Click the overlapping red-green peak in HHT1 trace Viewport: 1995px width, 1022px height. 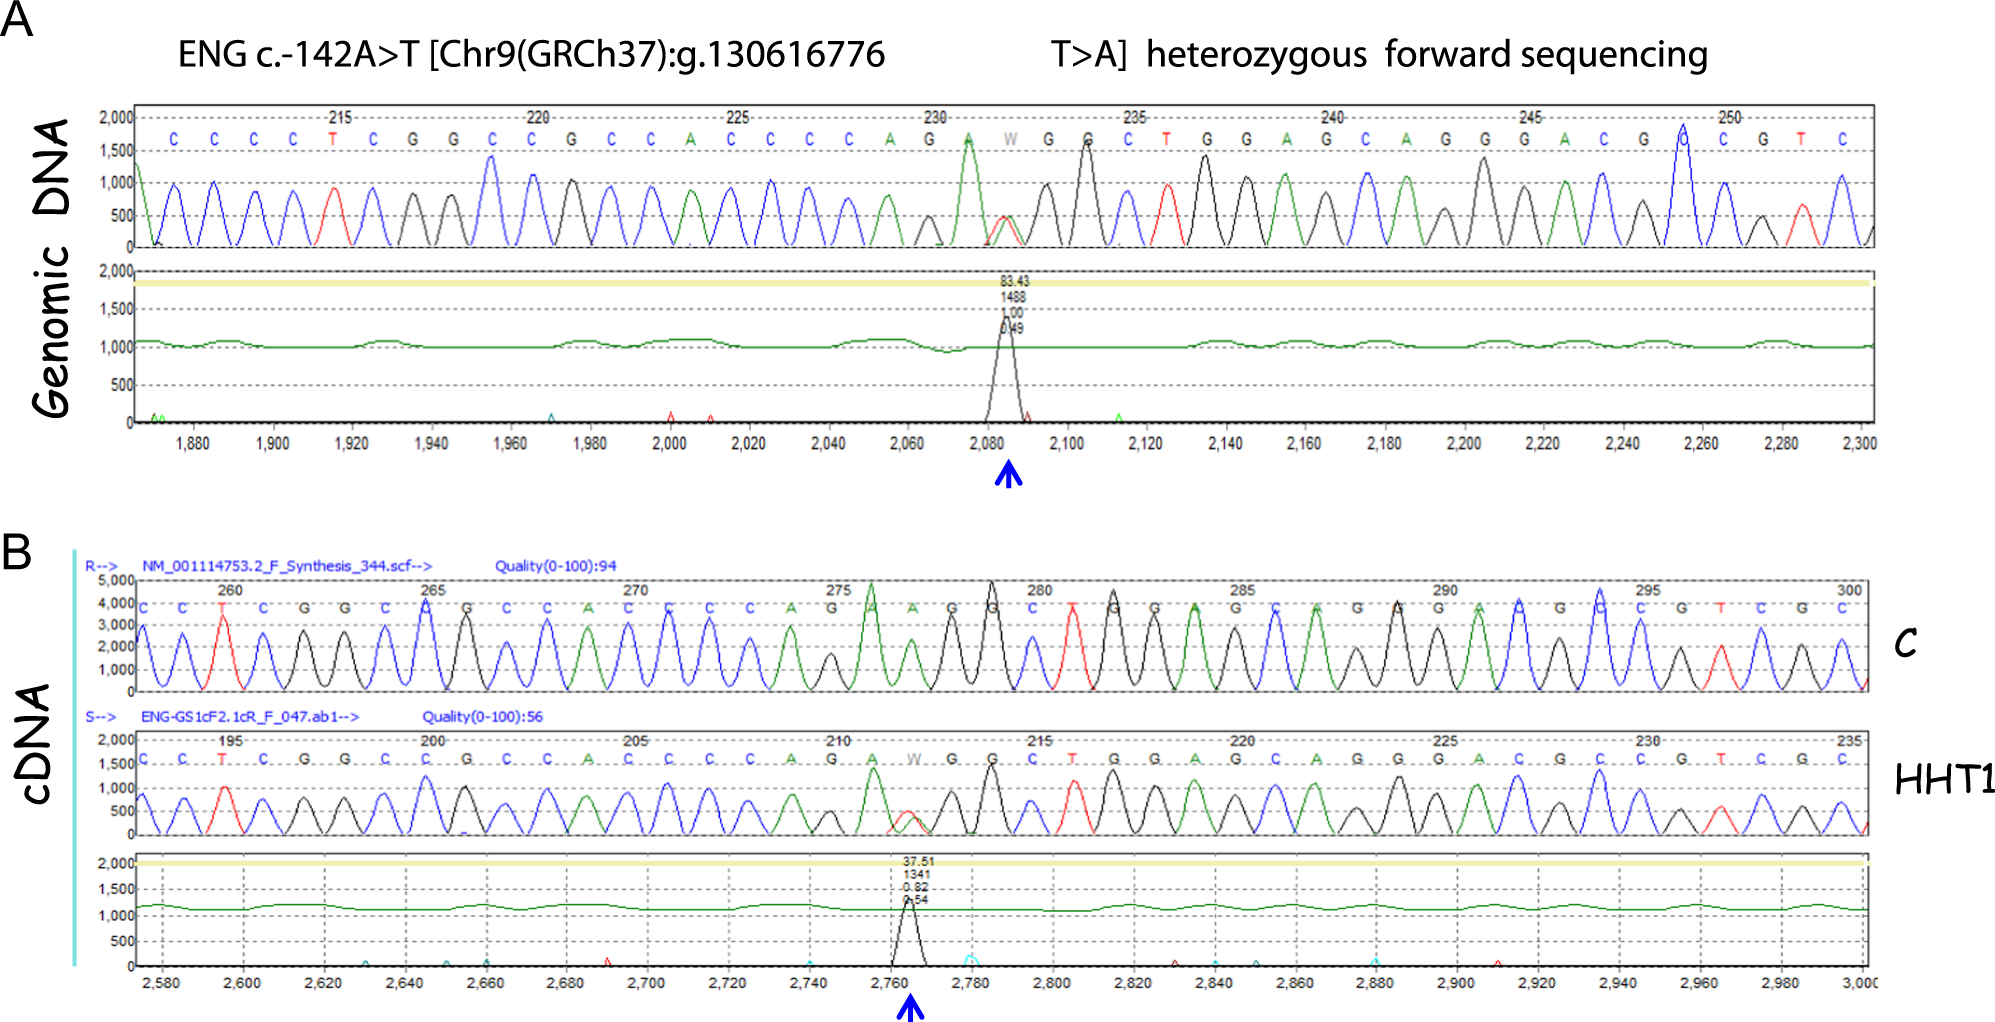tap(908, 822)
